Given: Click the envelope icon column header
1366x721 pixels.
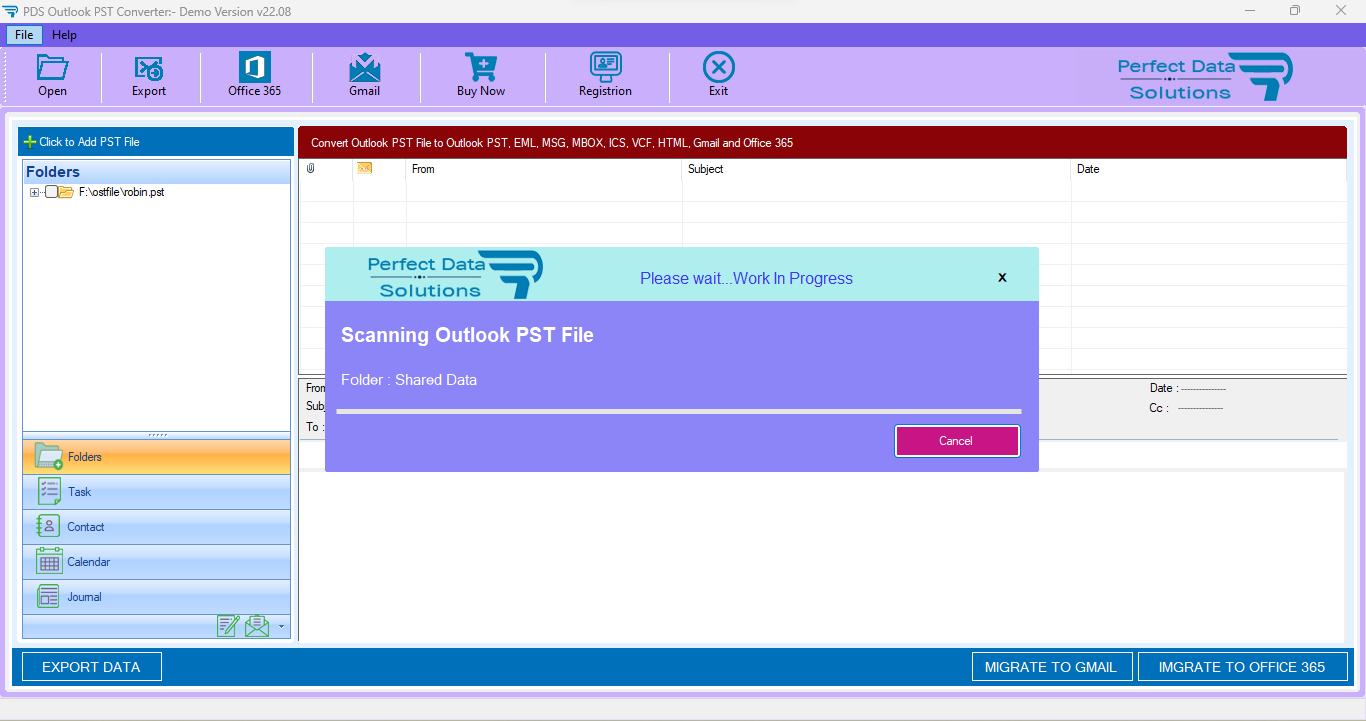Looking at the screenshot, I should 364,168.
